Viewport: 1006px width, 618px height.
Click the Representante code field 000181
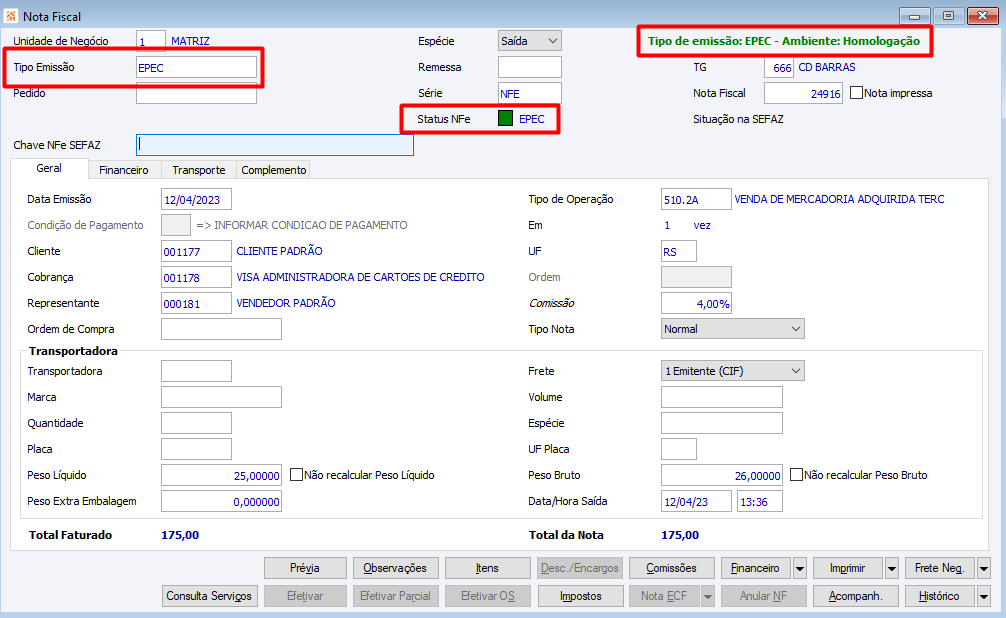(196, 304)
